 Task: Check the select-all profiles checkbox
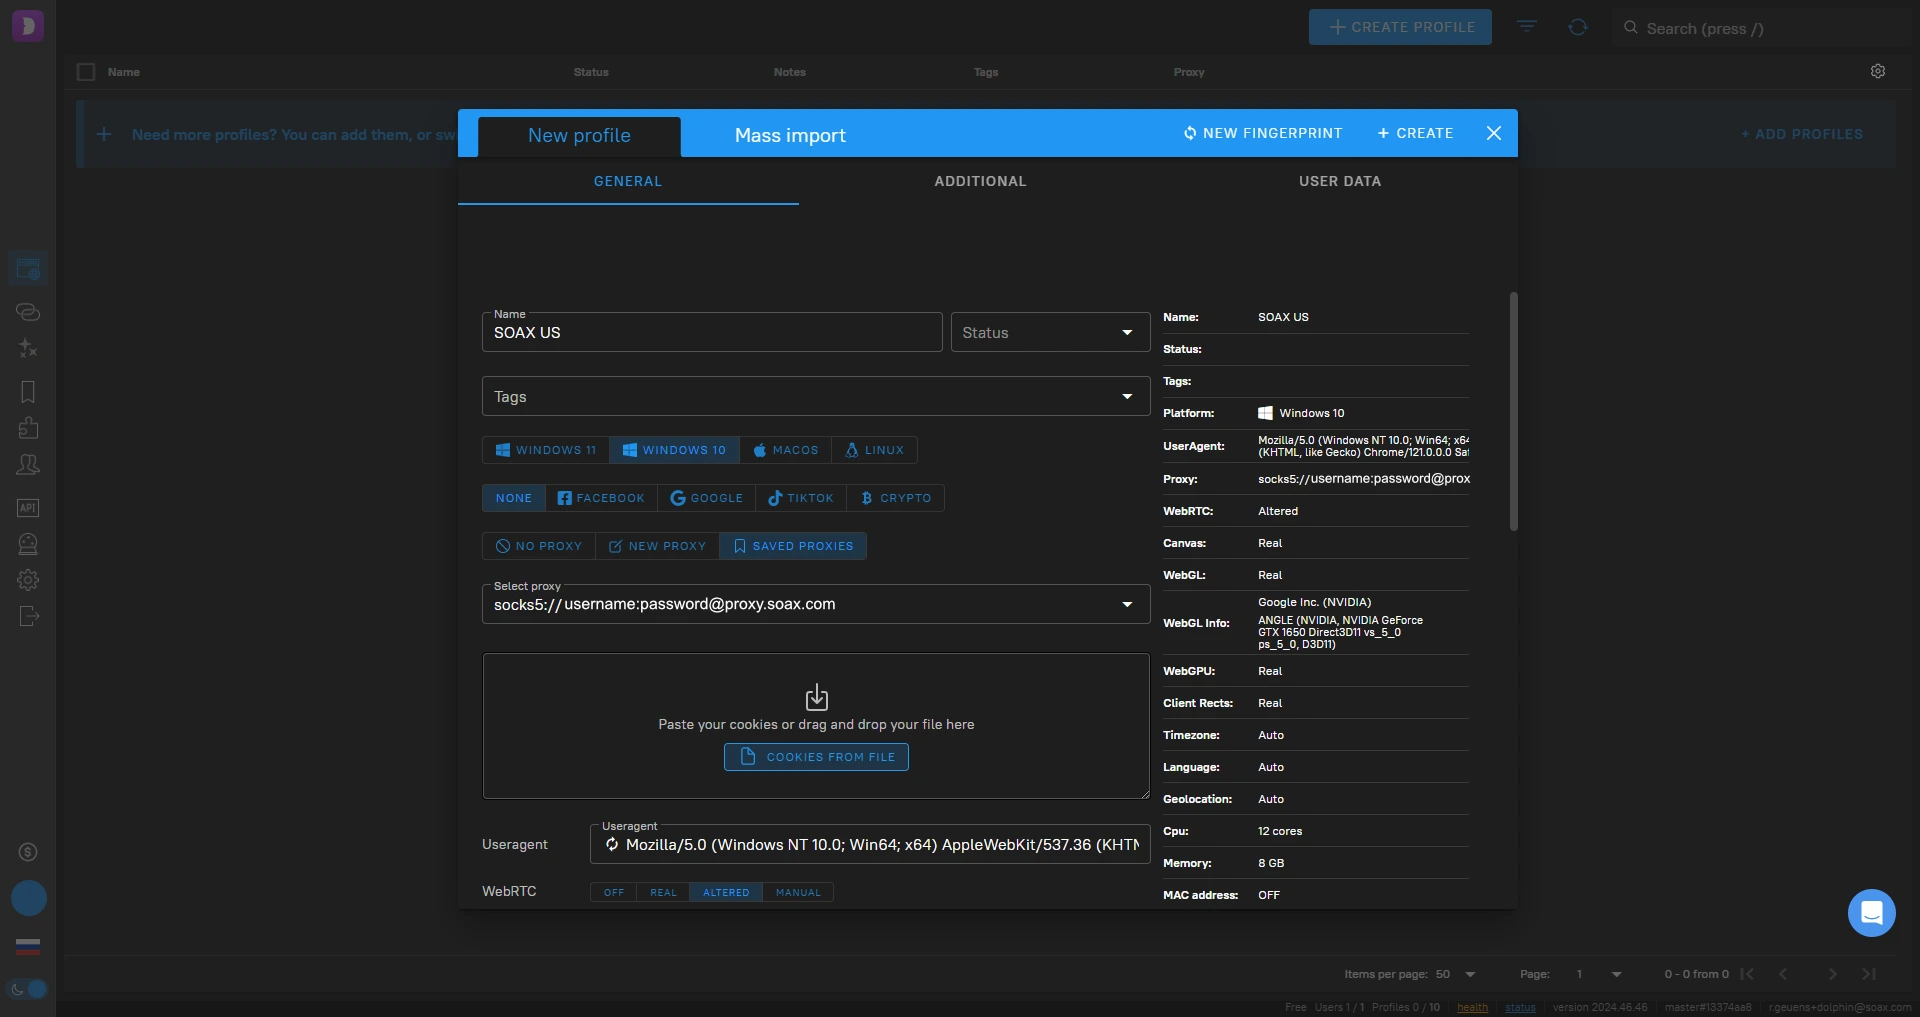click(x=86, y=72)
